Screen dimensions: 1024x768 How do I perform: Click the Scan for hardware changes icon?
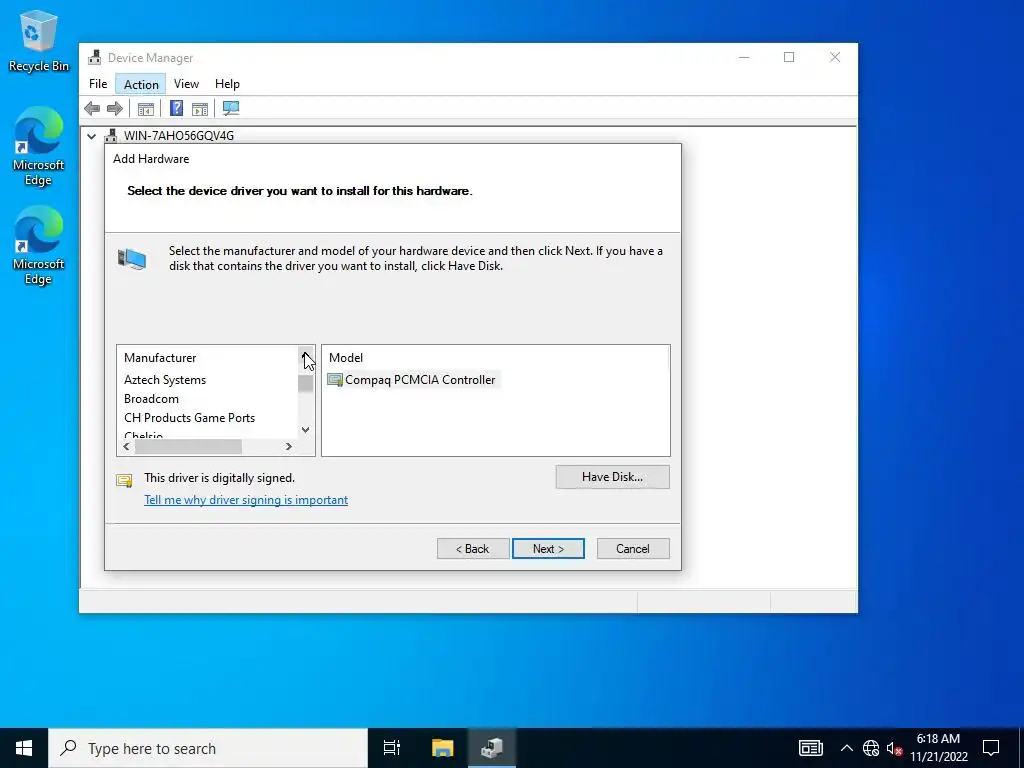(x=231, y=108)
